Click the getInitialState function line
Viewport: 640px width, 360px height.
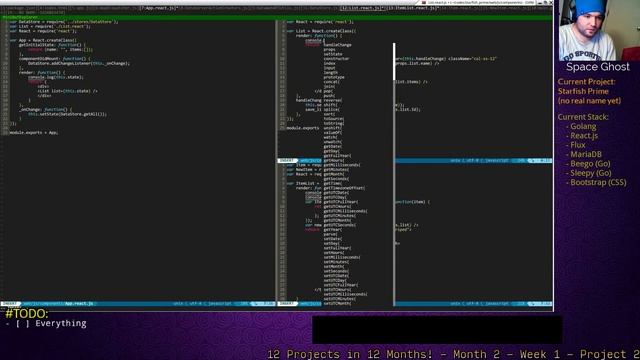(x=52, y=45)
